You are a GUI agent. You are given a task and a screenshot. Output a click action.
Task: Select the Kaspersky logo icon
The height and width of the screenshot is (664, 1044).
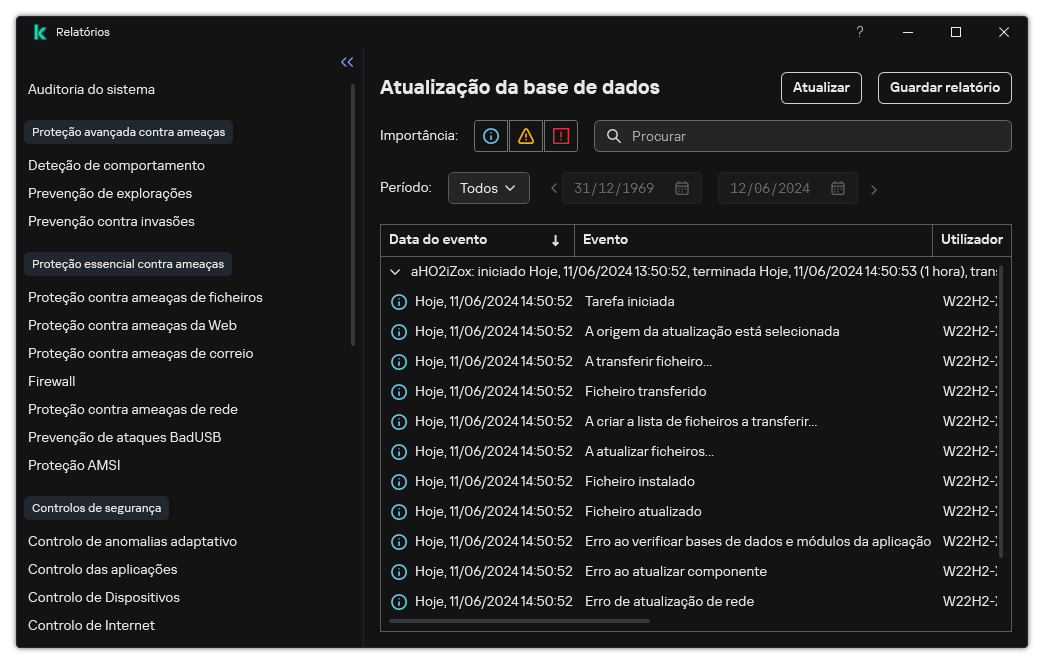[x=39, y=31]
